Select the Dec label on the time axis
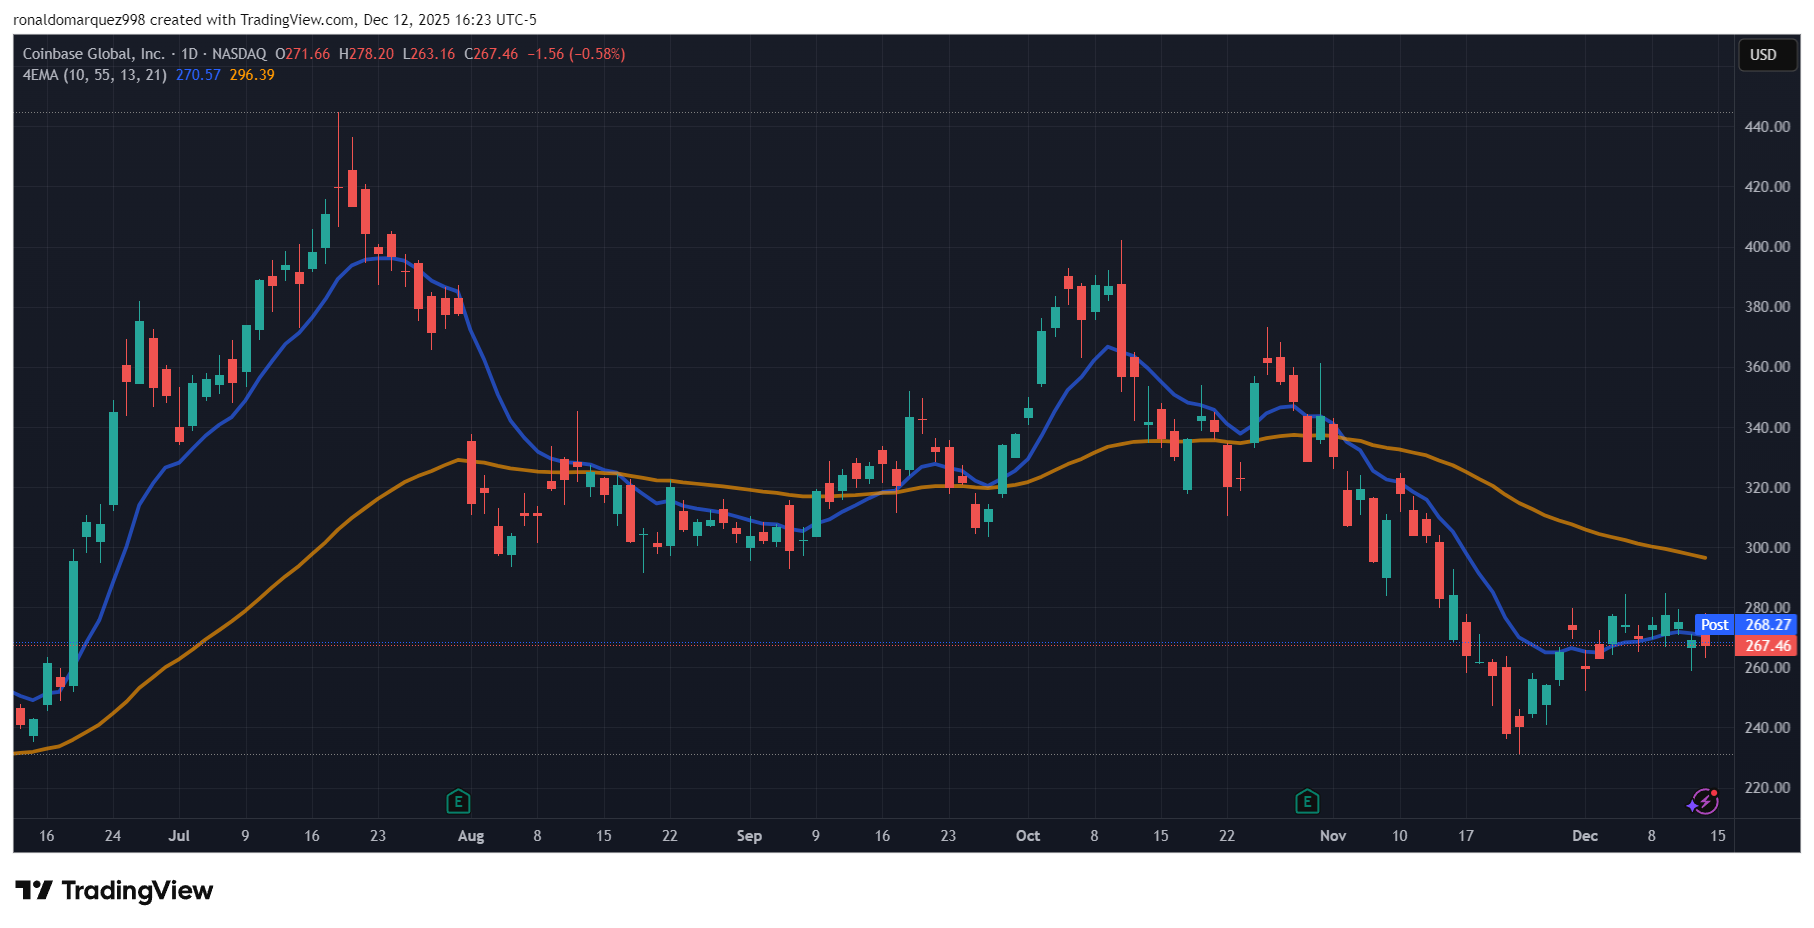 point(1585,836)
